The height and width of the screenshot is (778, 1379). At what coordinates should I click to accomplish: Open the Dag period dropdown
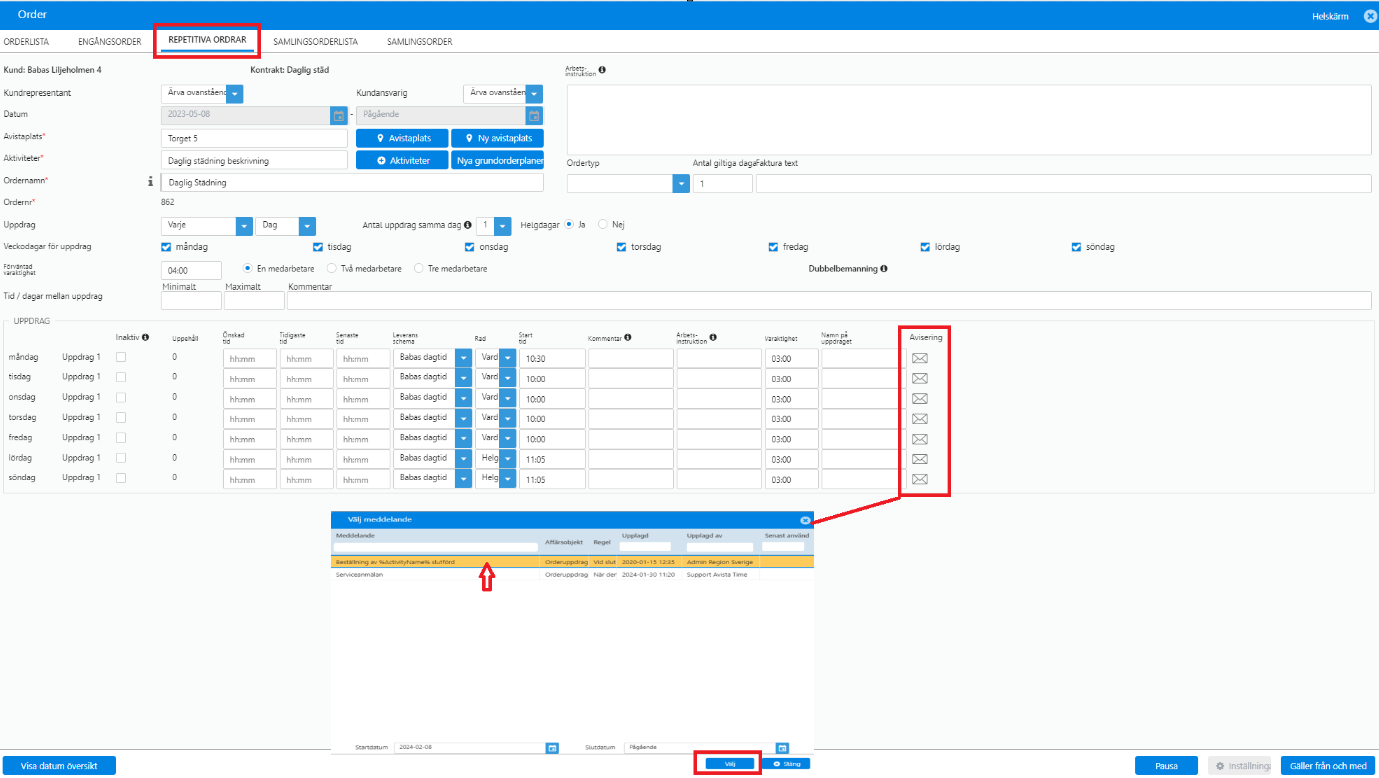pyautogui.click(x=308, y=226)
